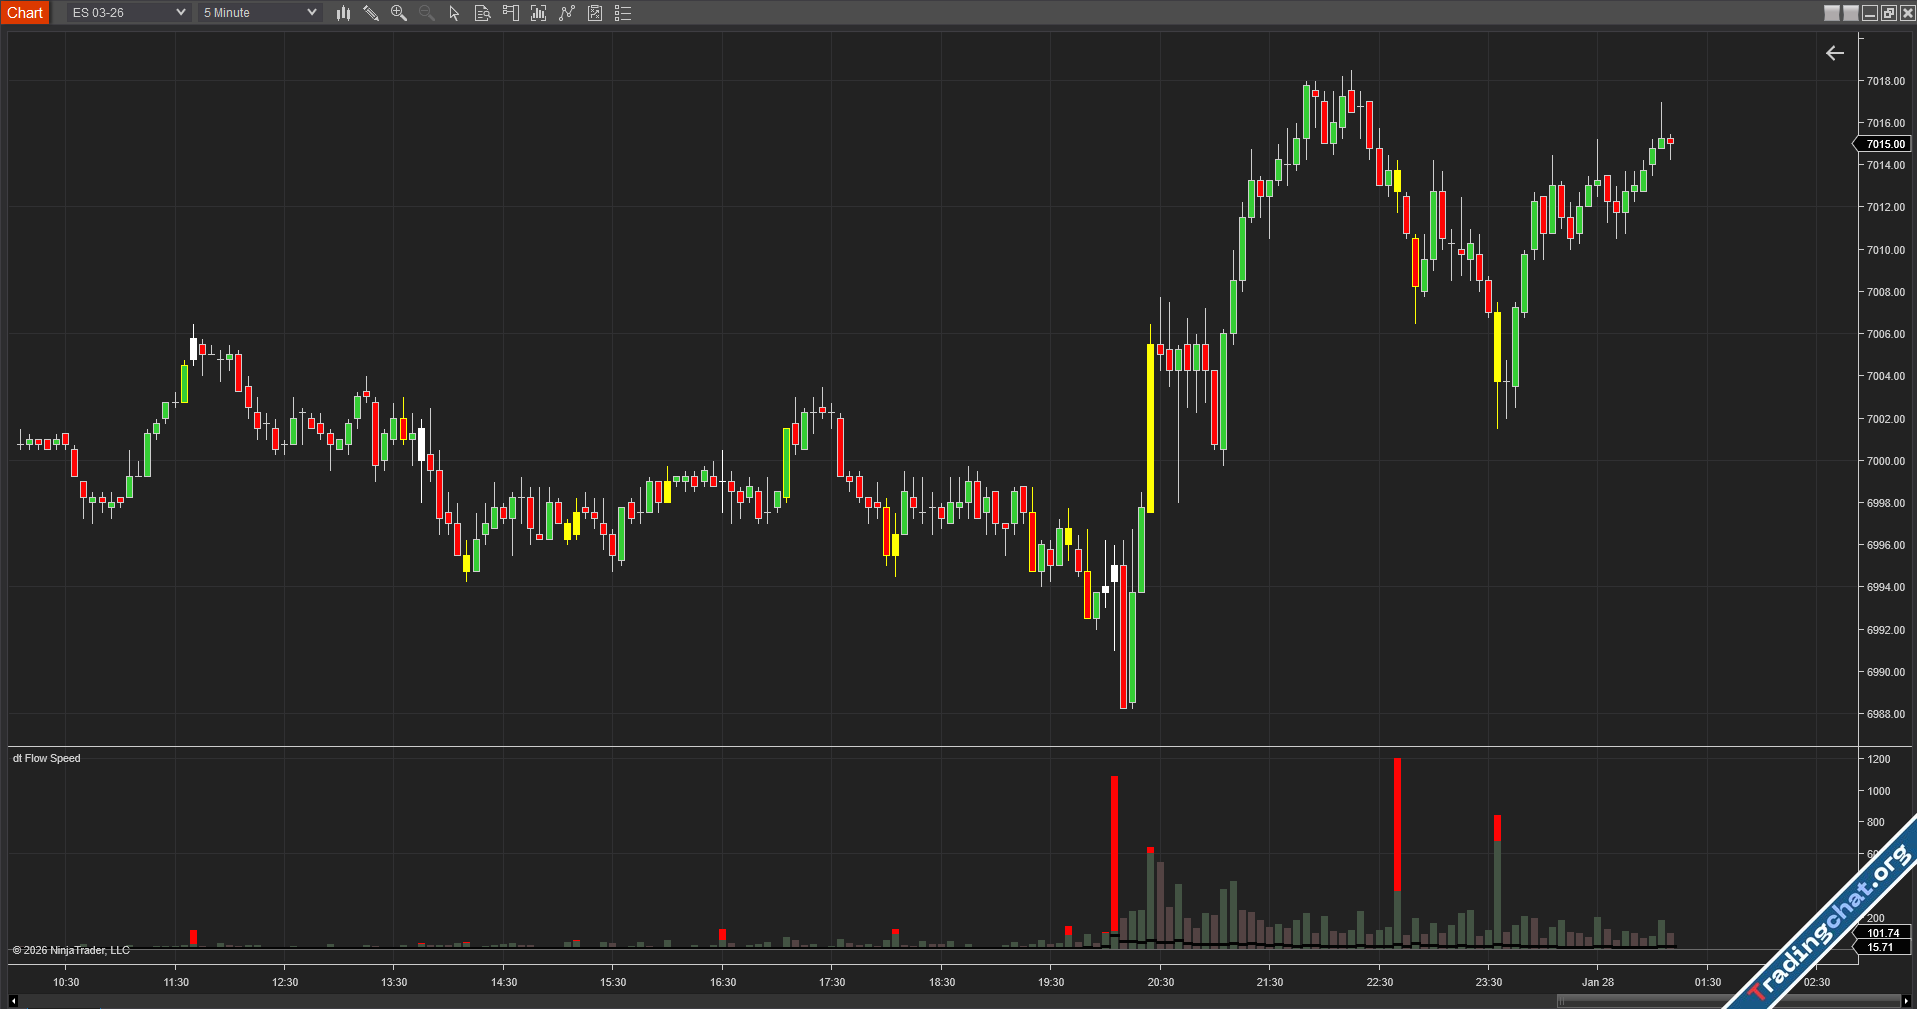Click the dt Flow Speed indicator label
This screenshot has width=1917, height=1009.
pyautogui.click(x=47, y=758)
